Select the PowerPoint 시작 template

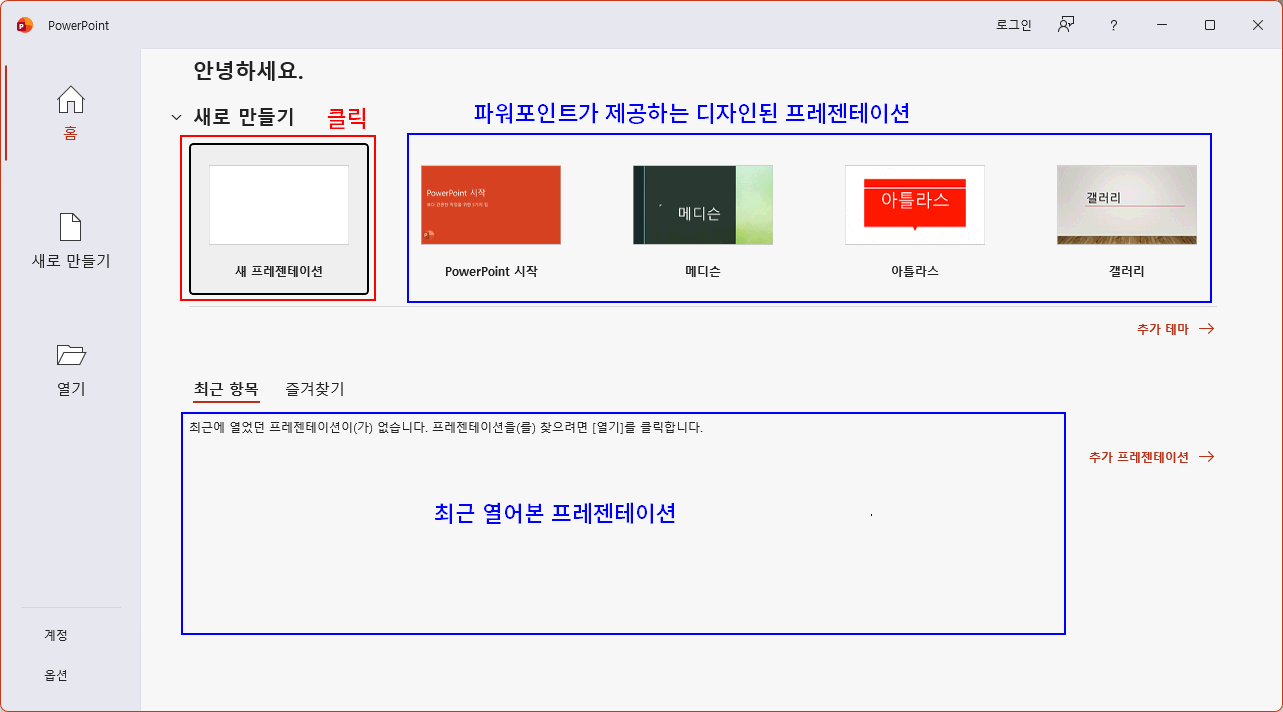[x=490, y=204]
